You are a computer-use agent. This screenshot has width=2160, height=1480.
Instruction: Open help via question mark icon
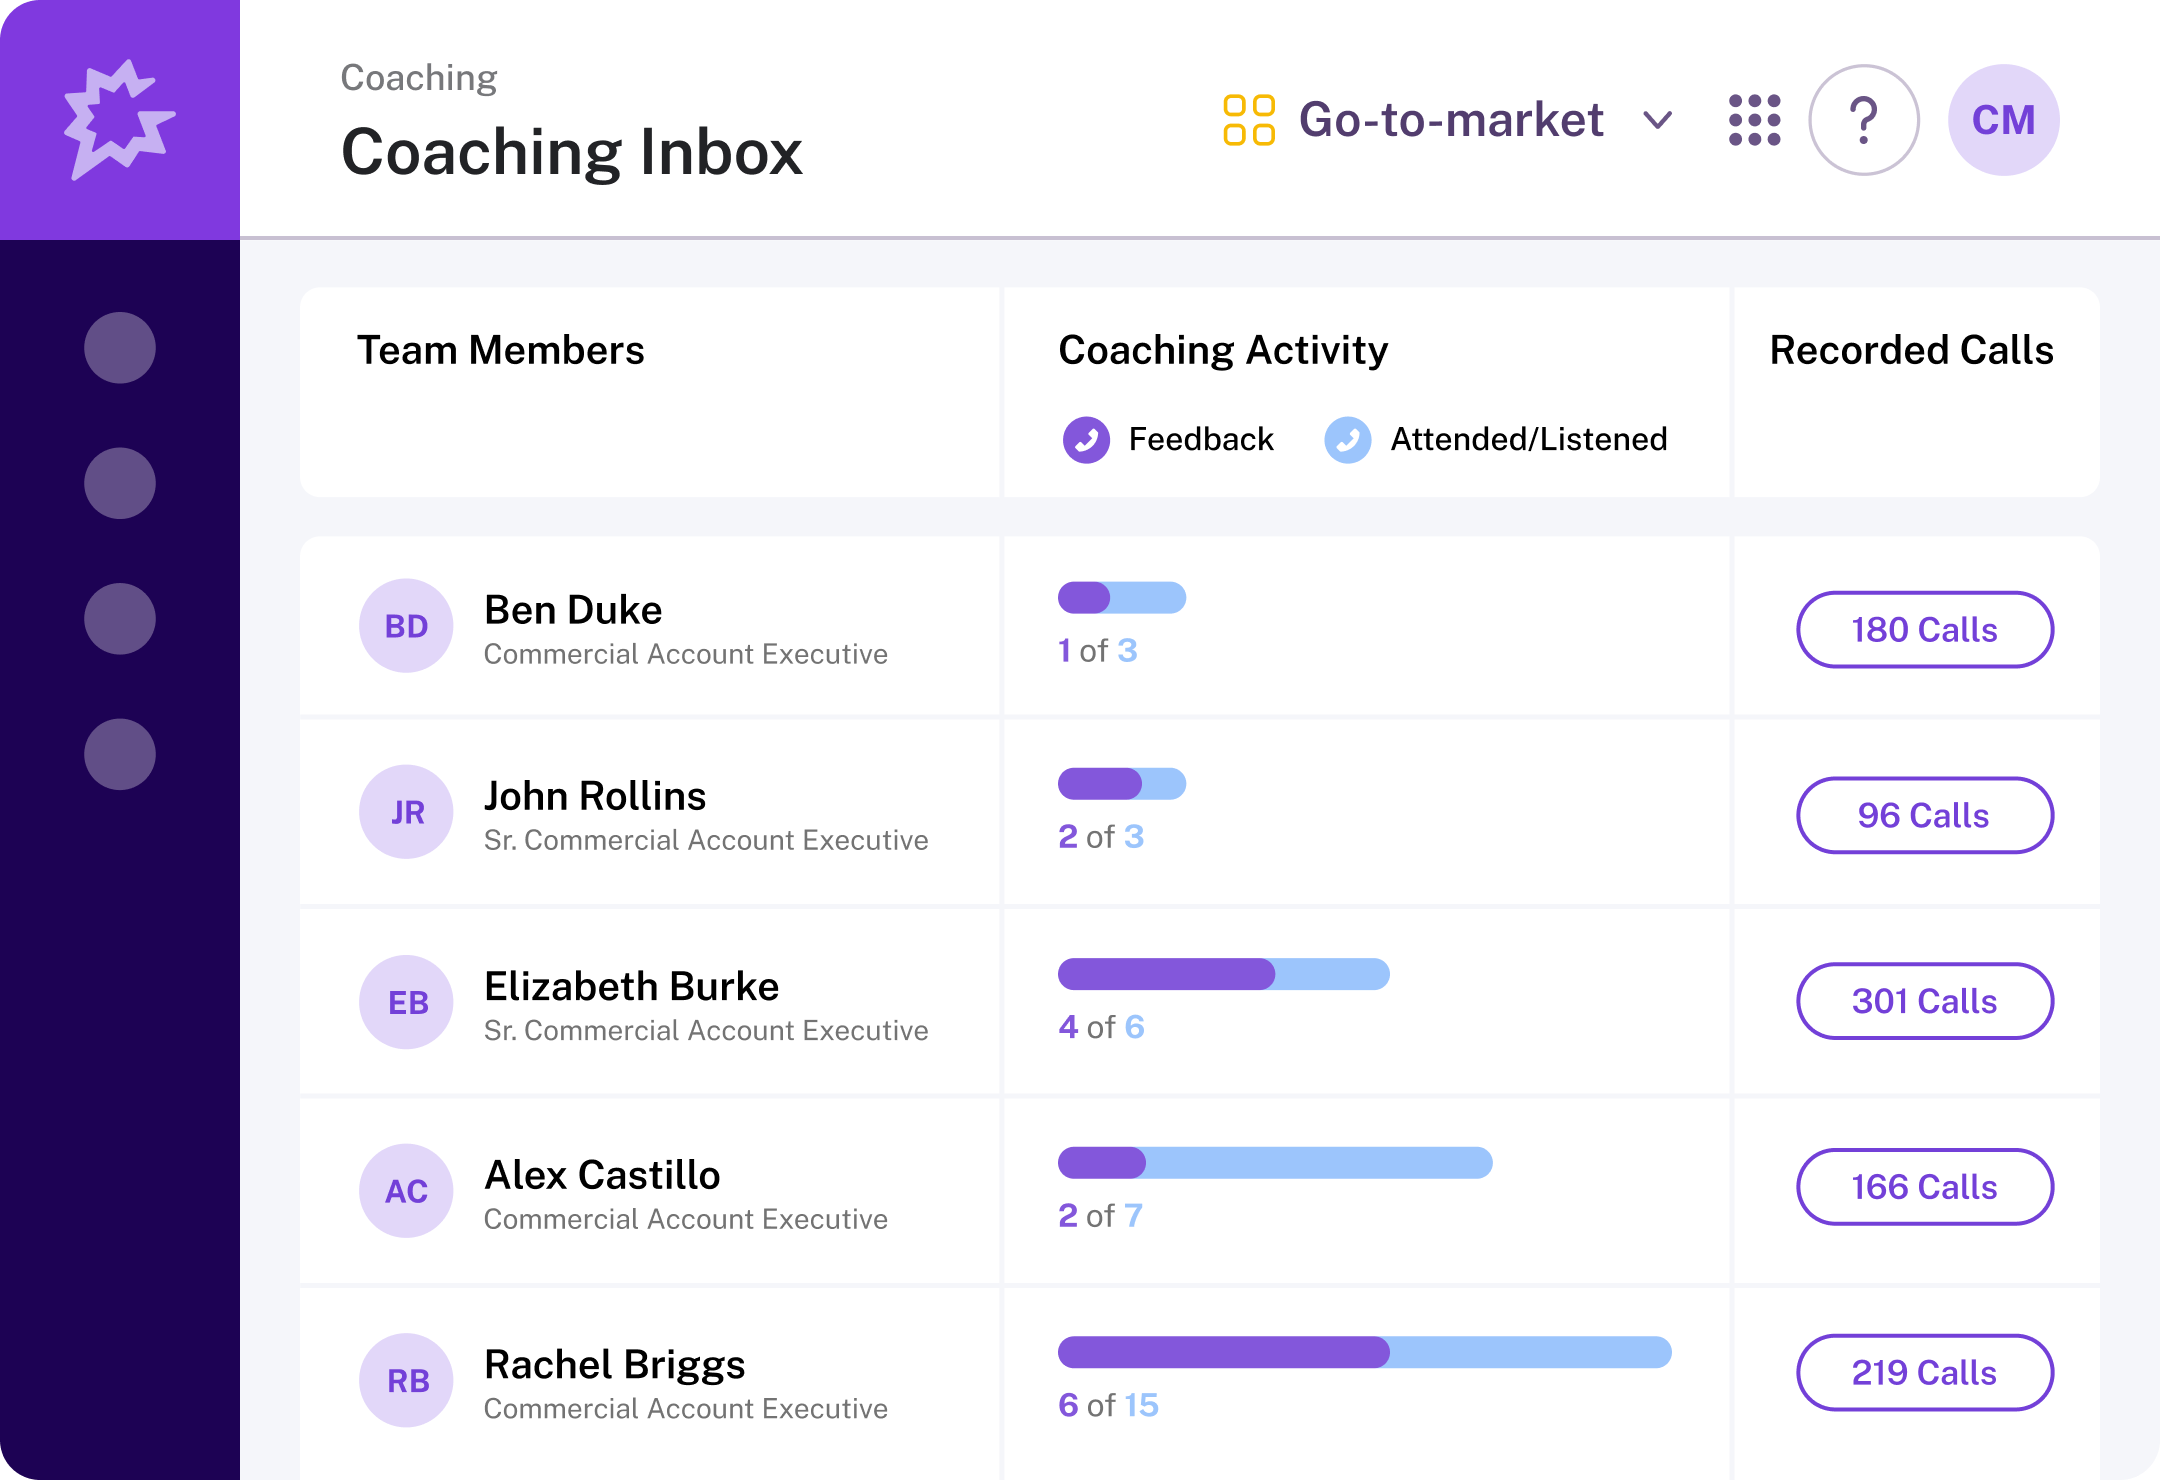click(1863, 120)
